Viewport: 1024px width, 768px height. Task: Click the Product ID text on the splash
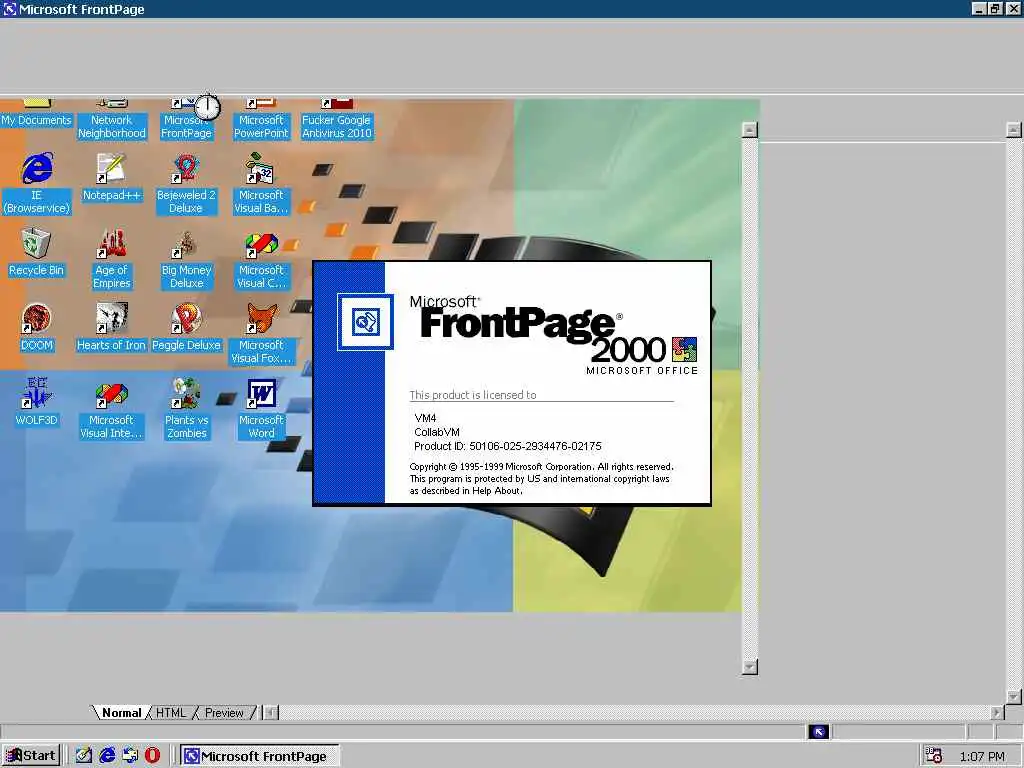point(507,446)
